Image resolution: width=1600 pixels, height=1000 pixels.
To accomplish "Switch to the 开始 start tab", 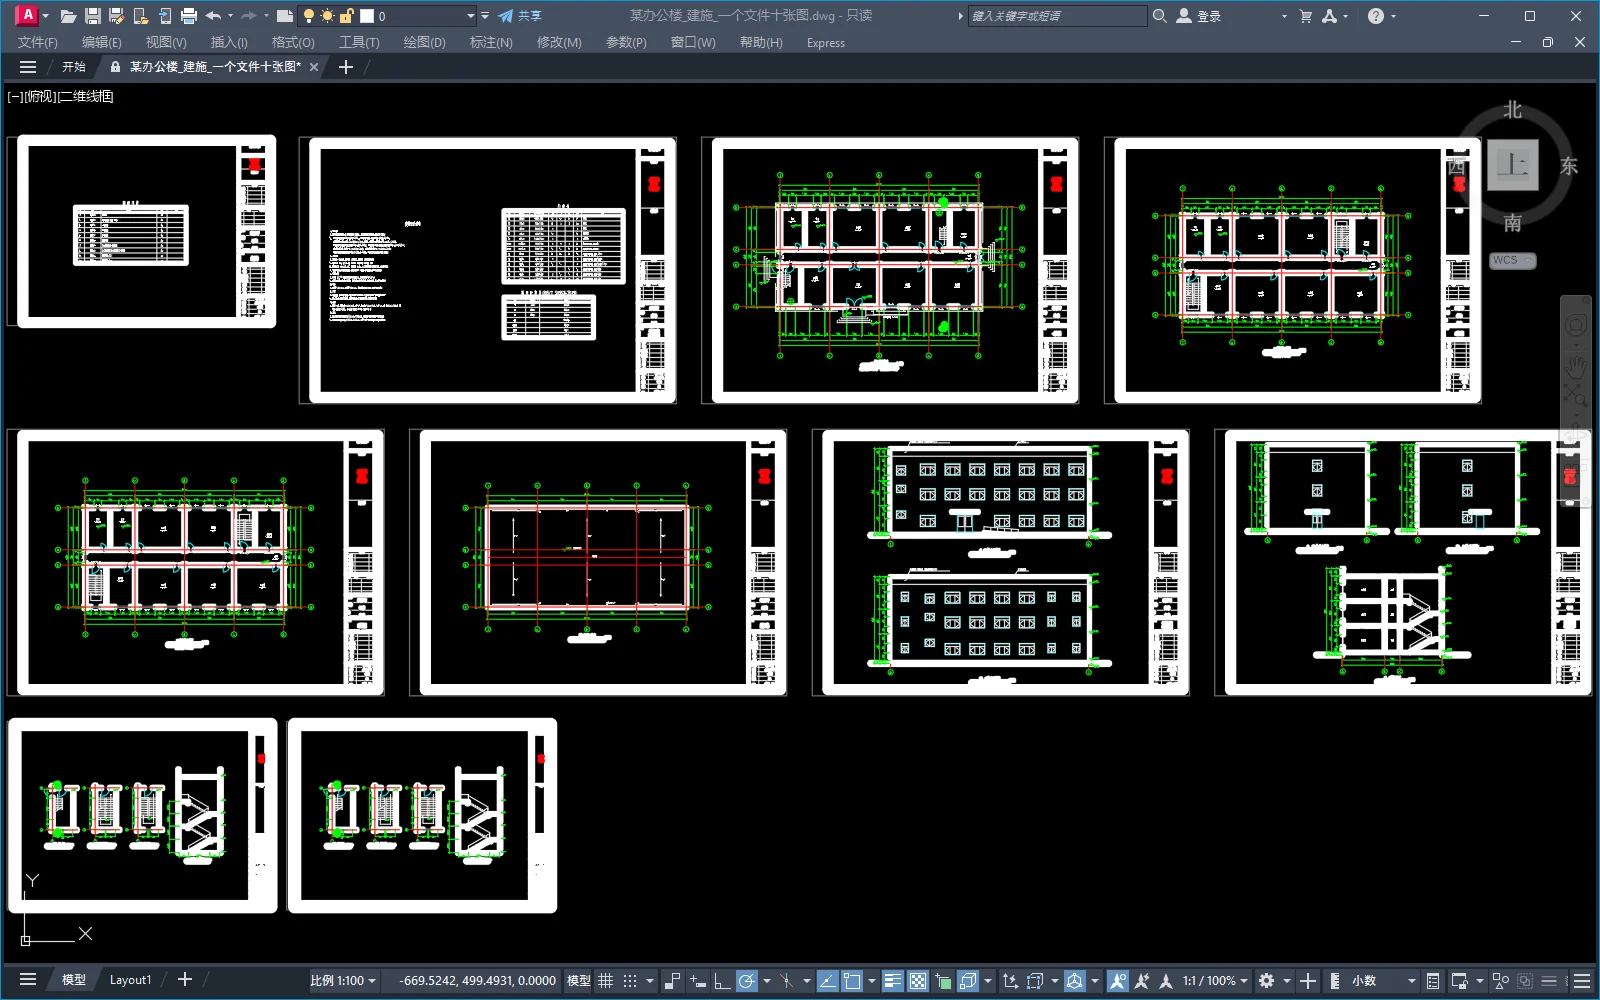I will point(74,67).
